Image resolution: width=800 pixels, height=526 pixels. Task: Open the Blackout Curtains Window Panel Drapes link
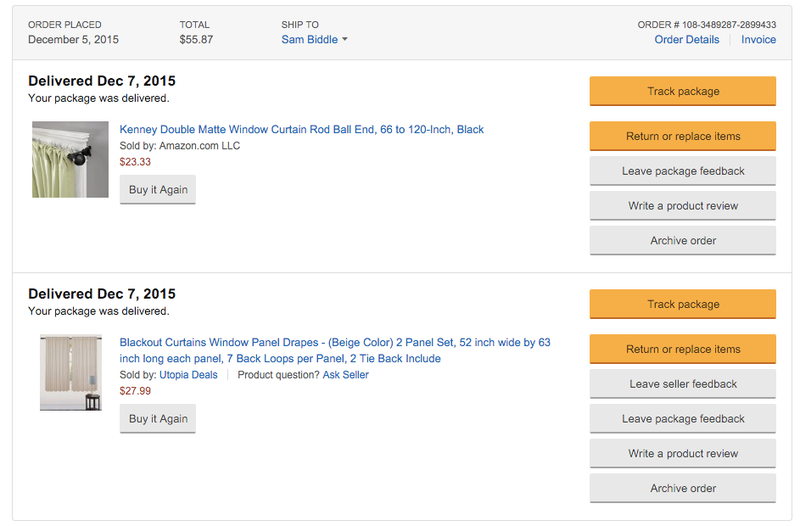[x=335, y=350]
